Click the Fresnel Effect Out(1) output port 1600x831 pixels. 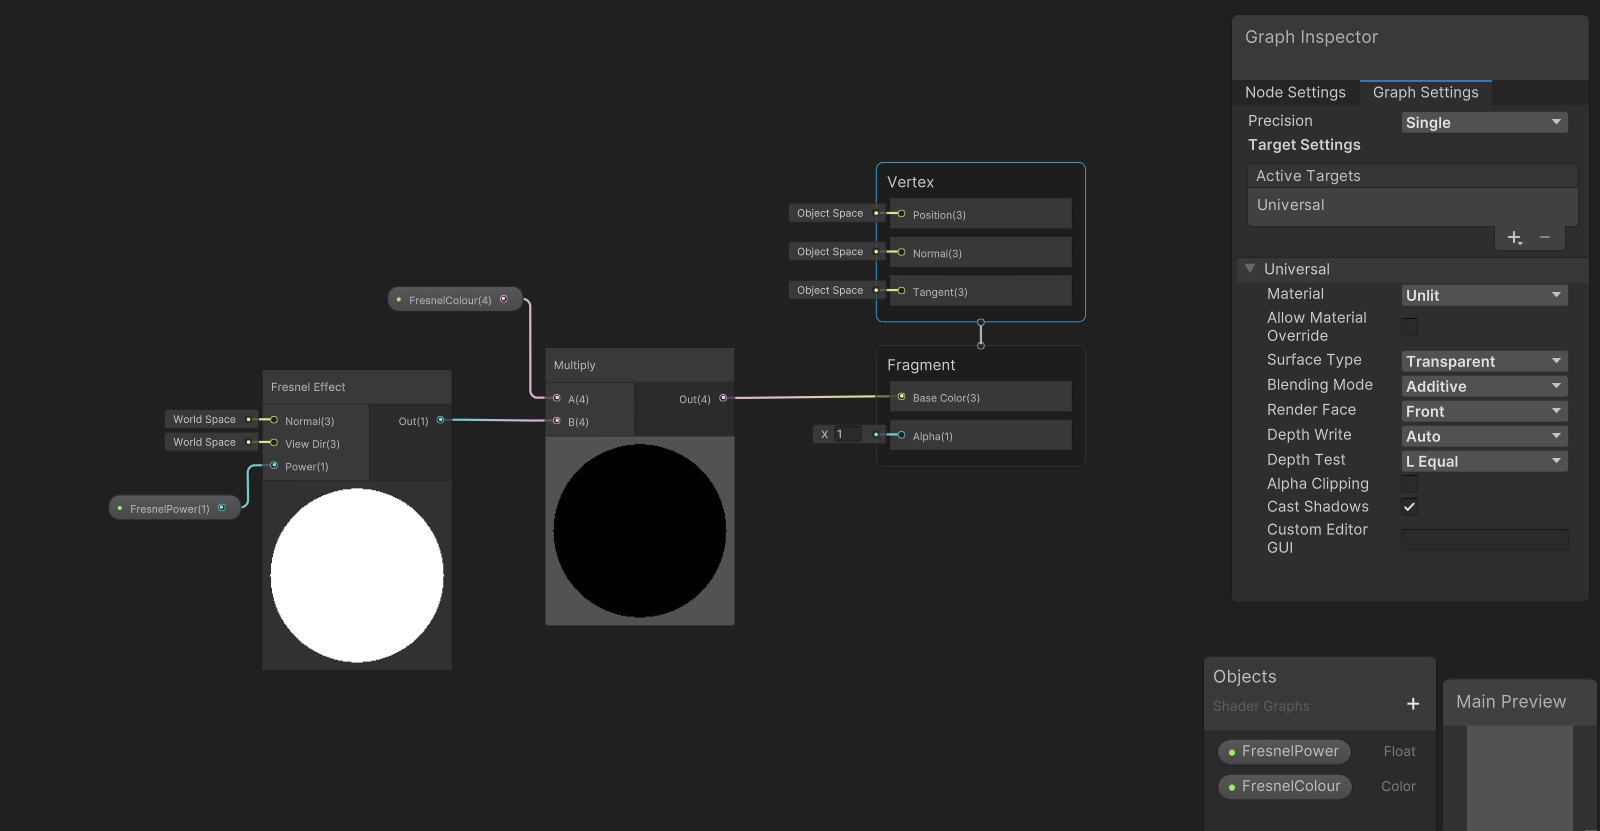[x=440, y=420]
